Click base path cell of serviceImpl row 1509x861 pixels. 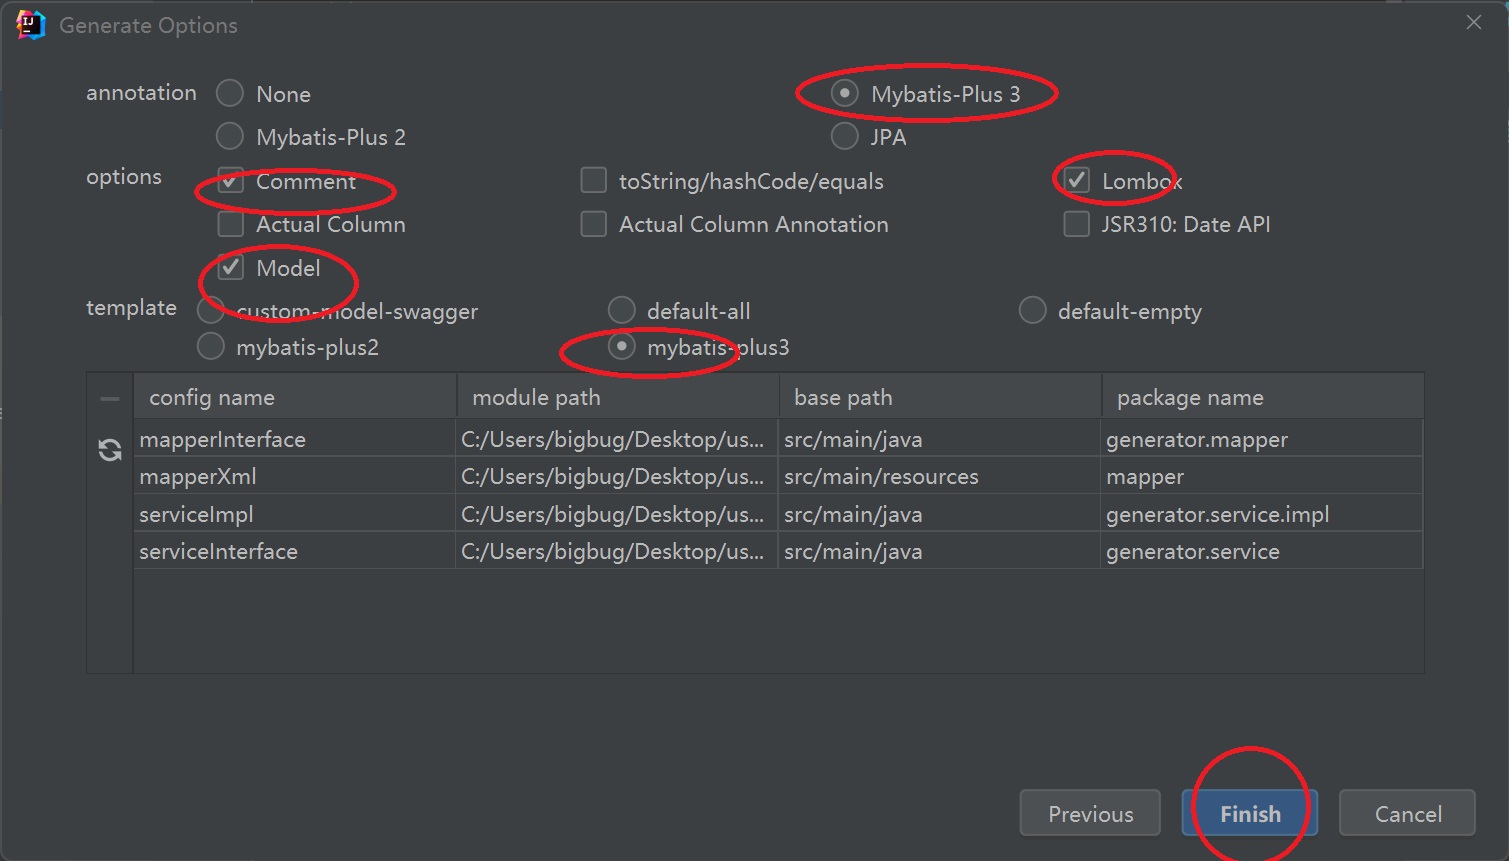click(939, 514)
